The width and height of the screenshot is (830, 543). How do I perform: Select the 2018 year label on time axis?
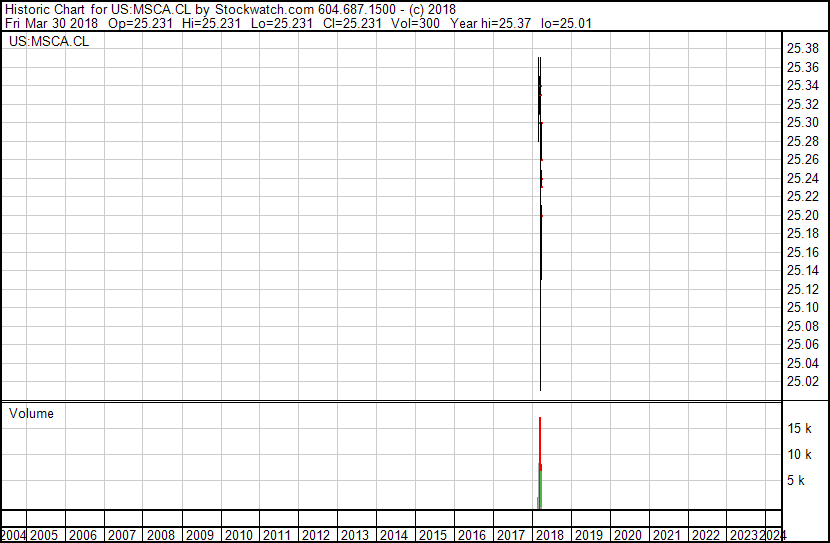pos(549,535)
